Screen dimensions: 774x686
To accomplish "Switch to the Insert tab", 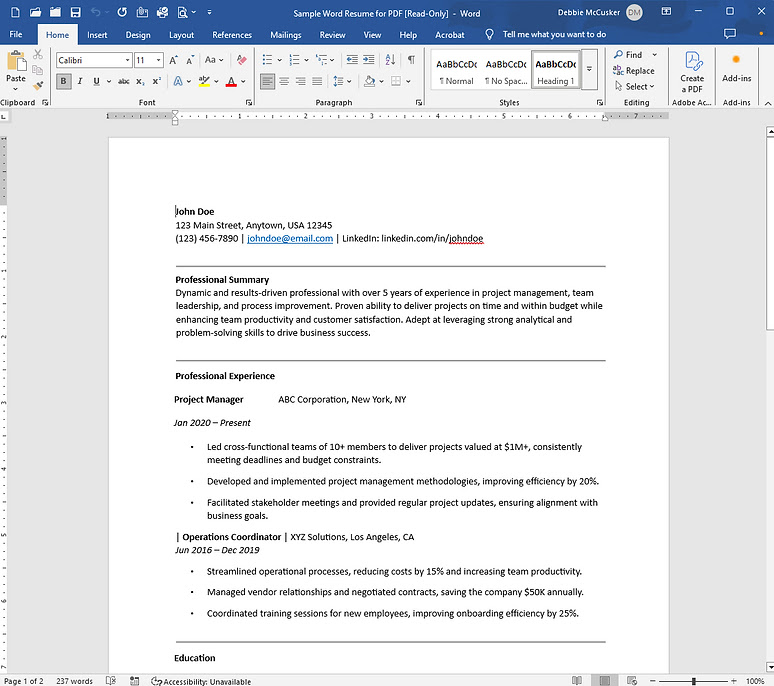I will 97,35.
